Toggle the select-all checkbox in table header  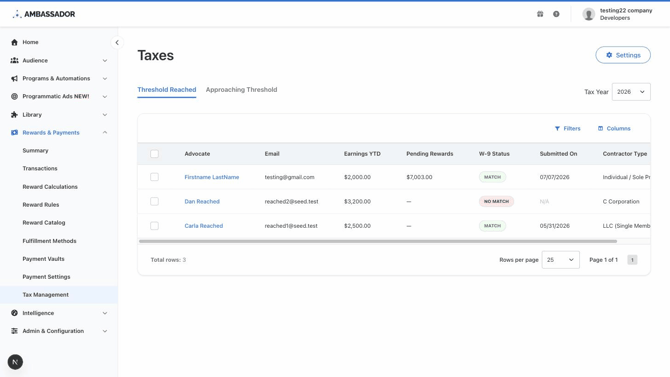point(154,154)
